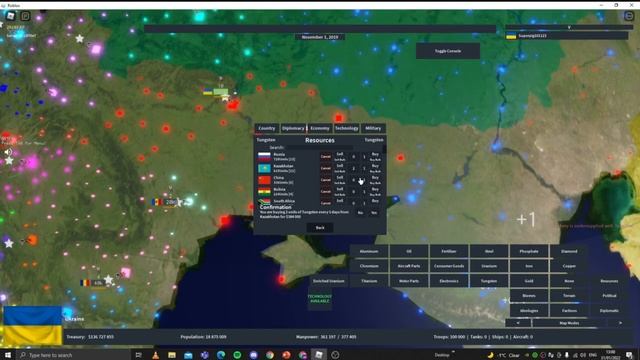This screenshot has width=640, height=360.
Task: Open Spotify from the taskbar
Action: pyautogui.click(x=237, y=355)
